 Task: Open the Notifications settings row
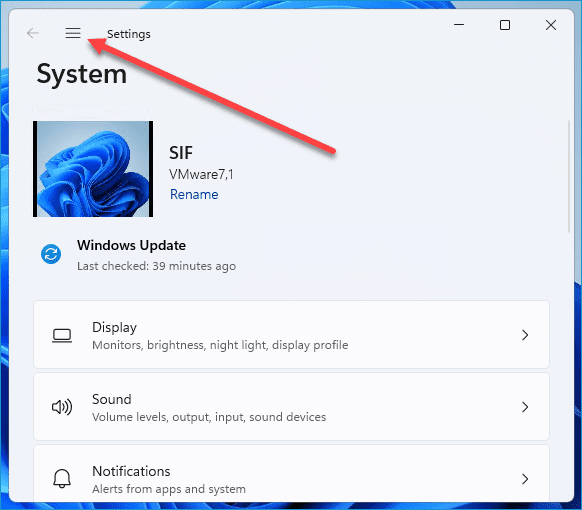291,474
